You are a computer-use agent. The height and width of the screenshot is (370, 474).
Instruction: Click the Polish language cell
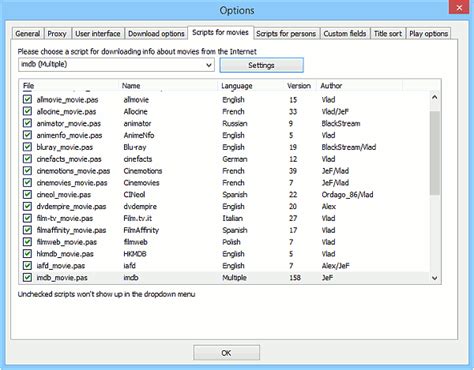pyautogui.click(x=231, y=242)
